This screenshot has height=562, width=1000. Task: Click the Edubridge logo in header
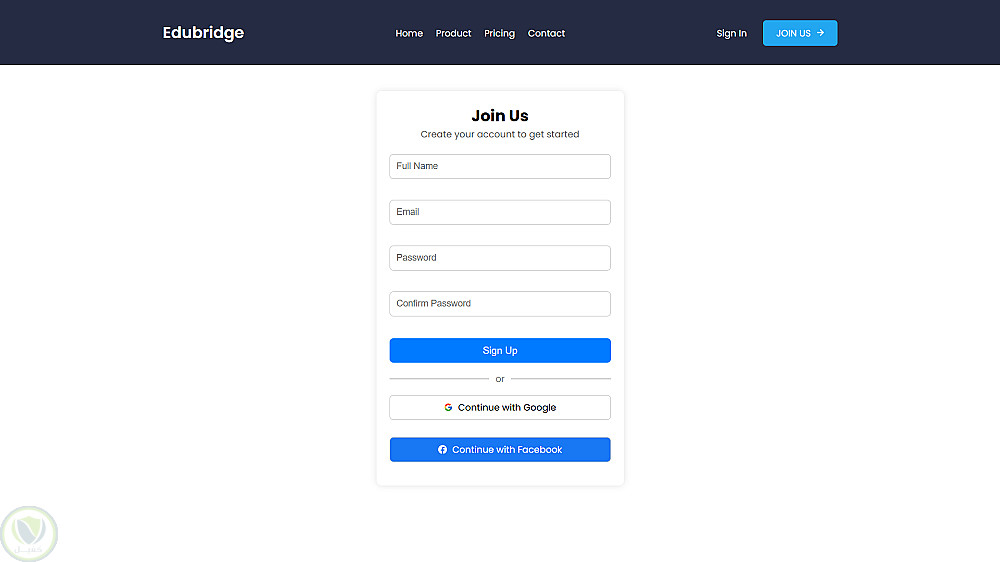[203, 33]
